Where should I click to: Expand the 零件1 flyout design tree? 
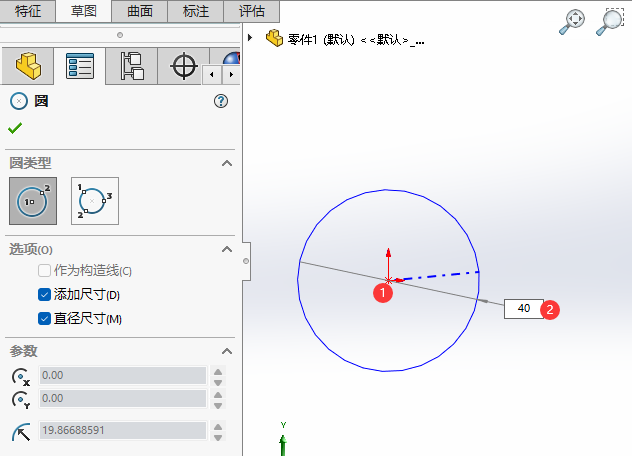tap(250, 38)
